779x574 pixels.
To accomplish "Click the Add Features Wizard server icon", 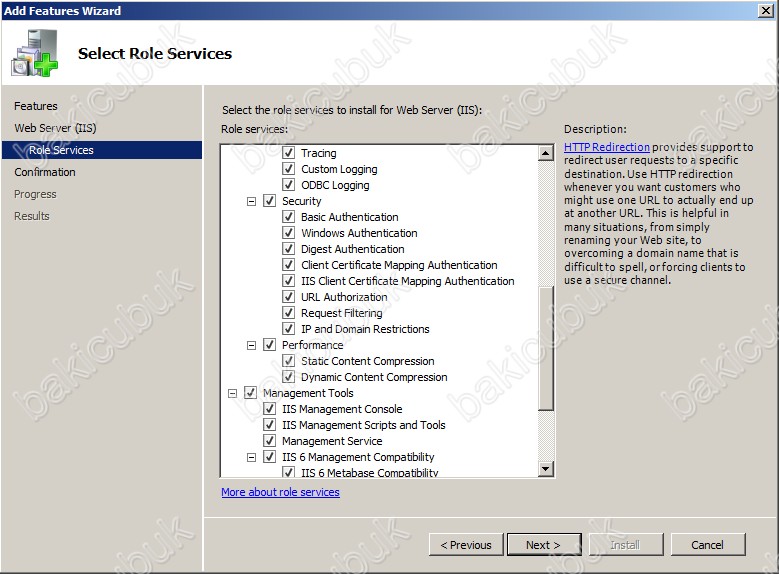I will [35, 53].
